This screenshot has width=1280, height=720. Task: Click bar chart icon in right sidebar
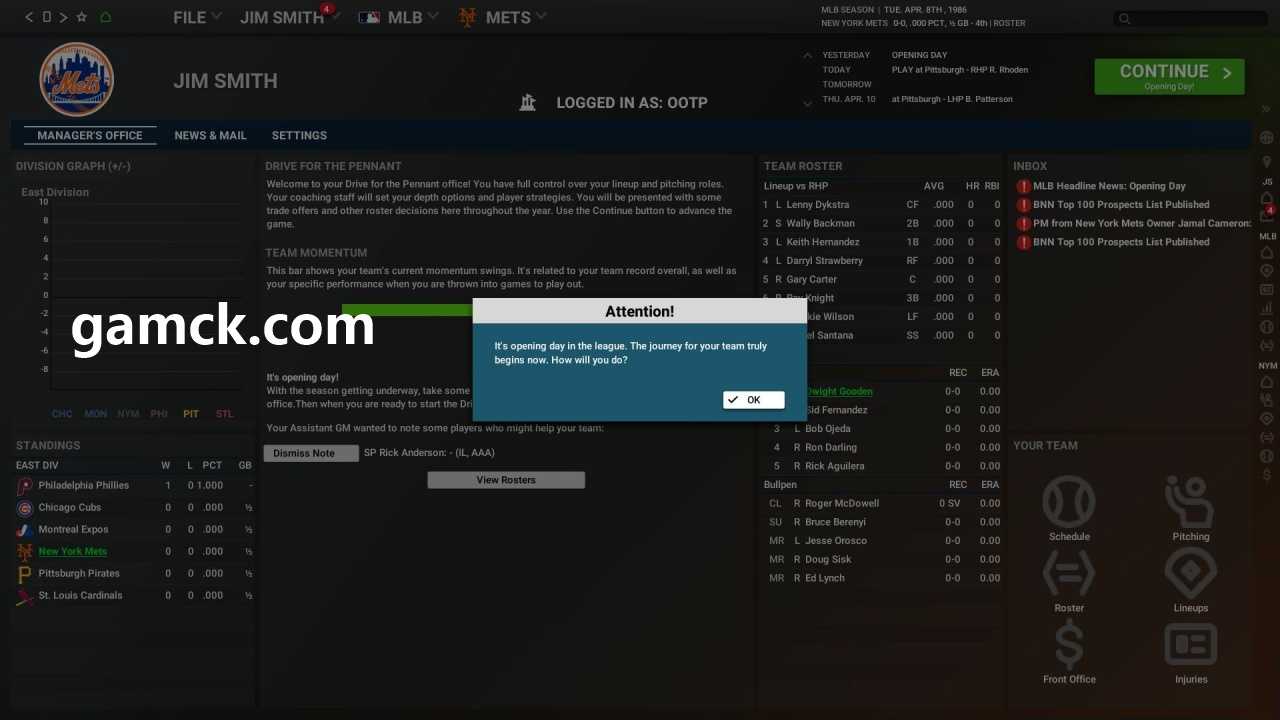click(1267, 308)
